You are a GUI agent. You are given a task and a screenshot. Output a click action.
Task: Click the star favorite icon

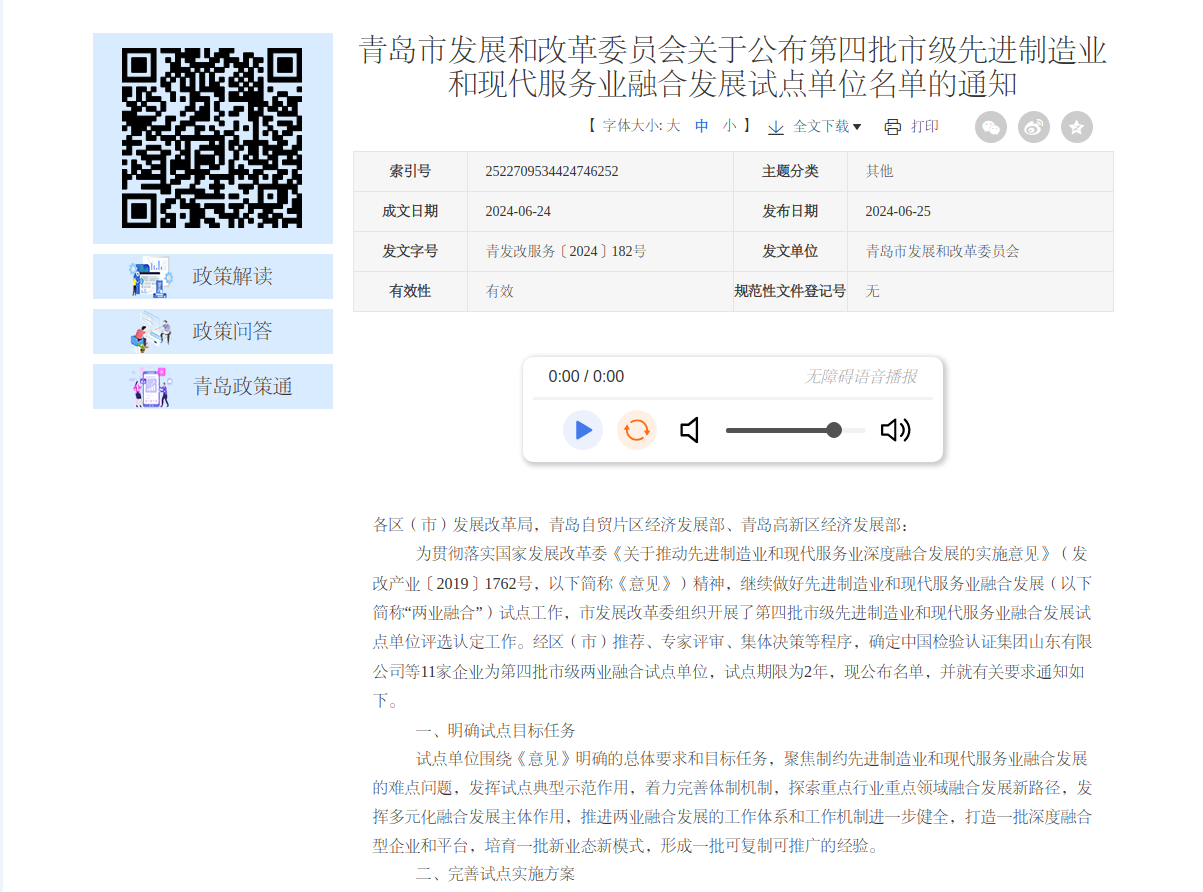1077,127
